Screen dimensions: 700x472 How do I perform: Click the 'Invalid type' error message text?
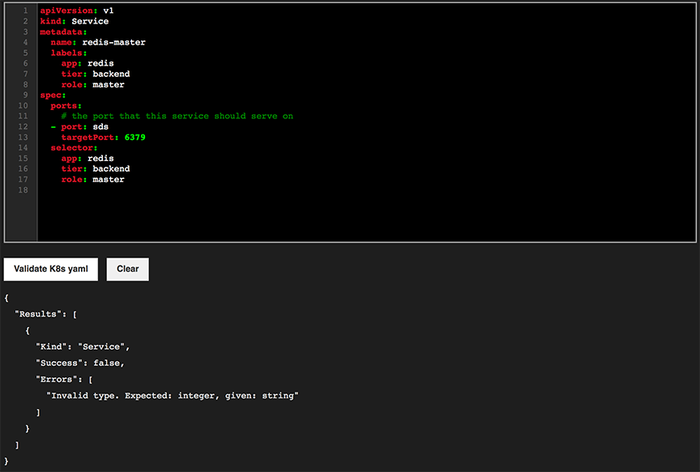pyautogui.click(x=172, y=395)
